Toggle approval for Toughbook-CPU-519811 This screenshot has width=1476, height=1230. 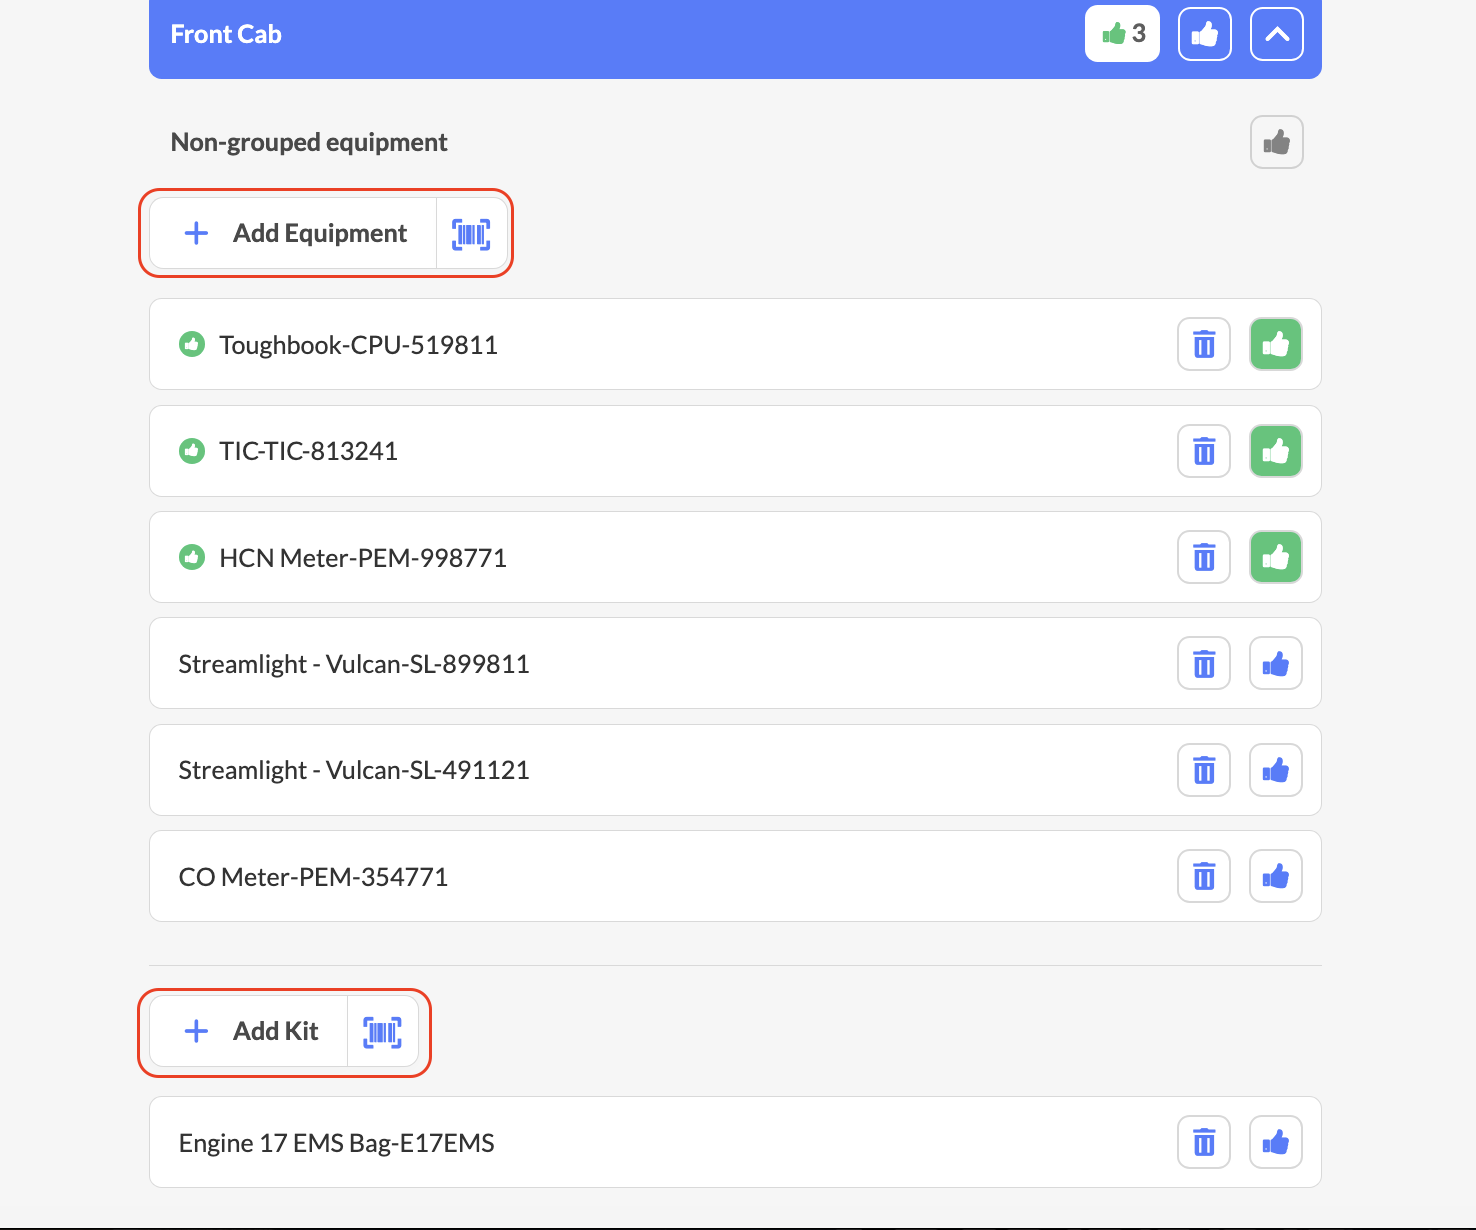pyautogui.click(x=1276, y=344)
